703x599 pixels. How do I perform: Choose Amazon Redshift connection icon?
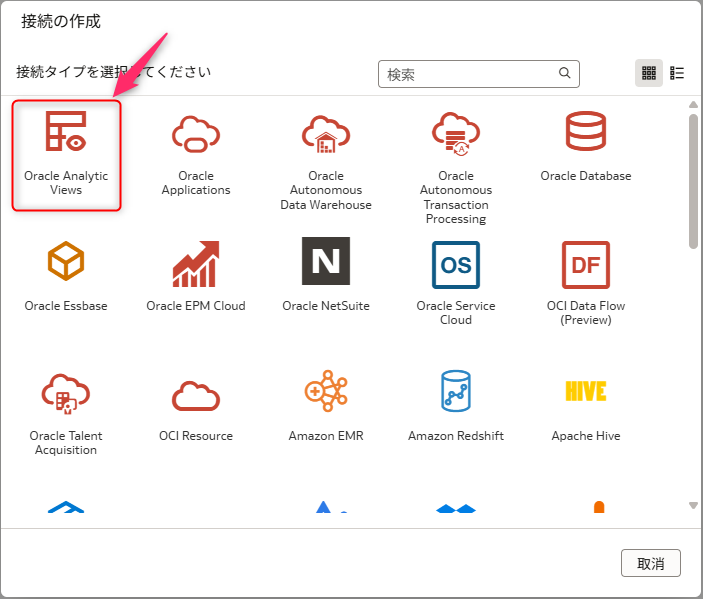click(x=456, y=391)
